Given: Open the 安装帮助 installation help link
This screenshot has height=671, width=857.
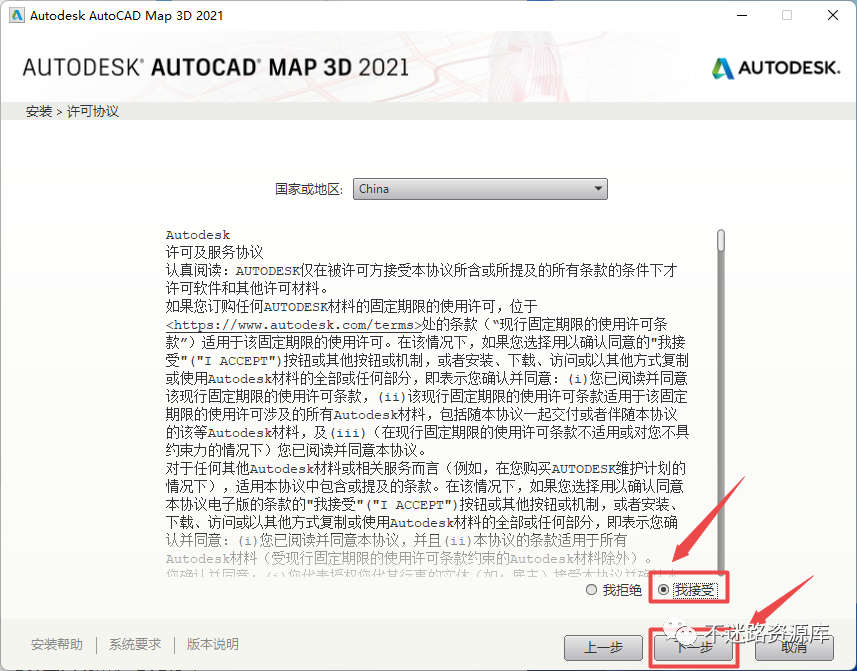Looking at the screenshot, I should coord(57,644).
